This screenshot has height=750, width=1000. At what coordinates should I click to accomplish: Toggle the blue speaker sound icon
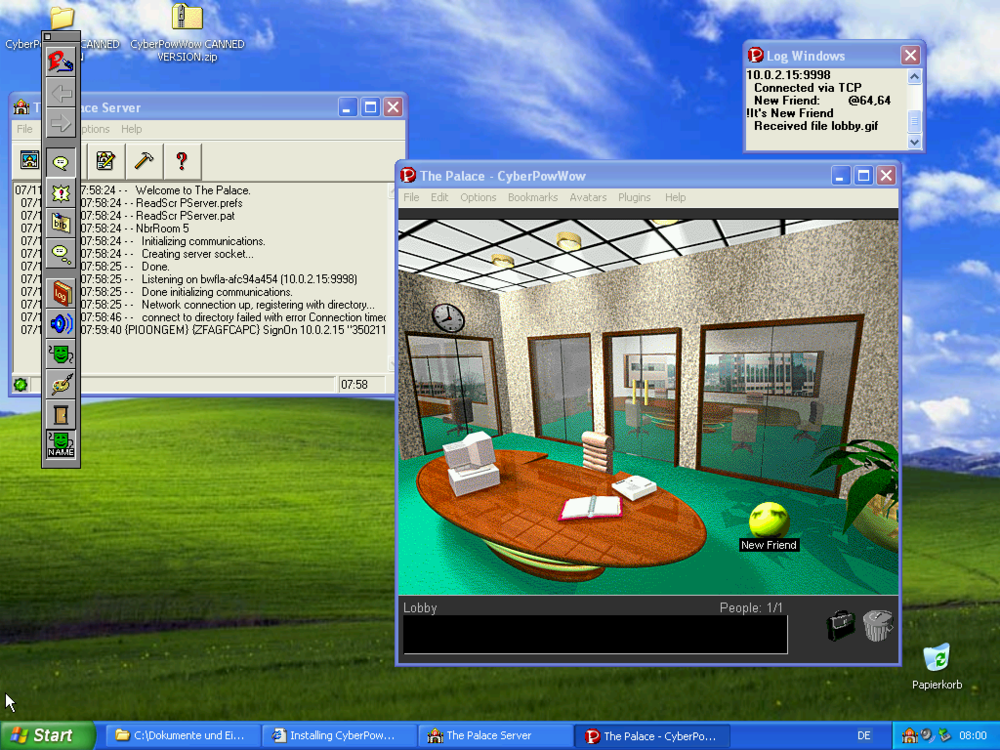tap(61, 324)
